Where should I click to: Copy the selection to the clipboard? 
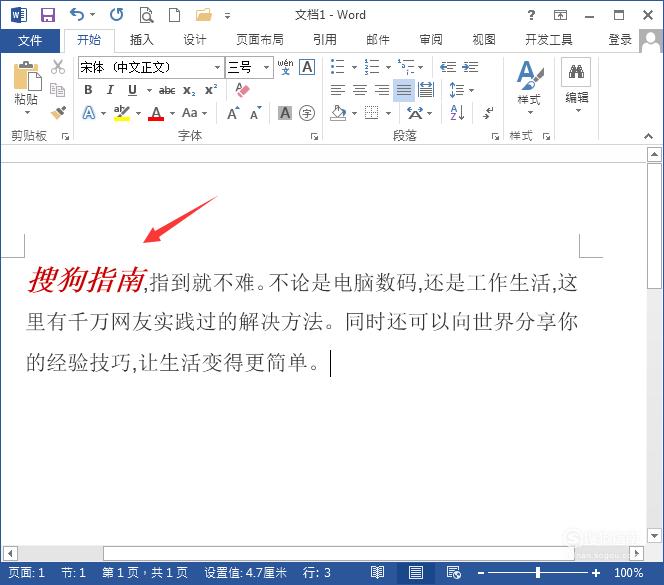point(58,89)
